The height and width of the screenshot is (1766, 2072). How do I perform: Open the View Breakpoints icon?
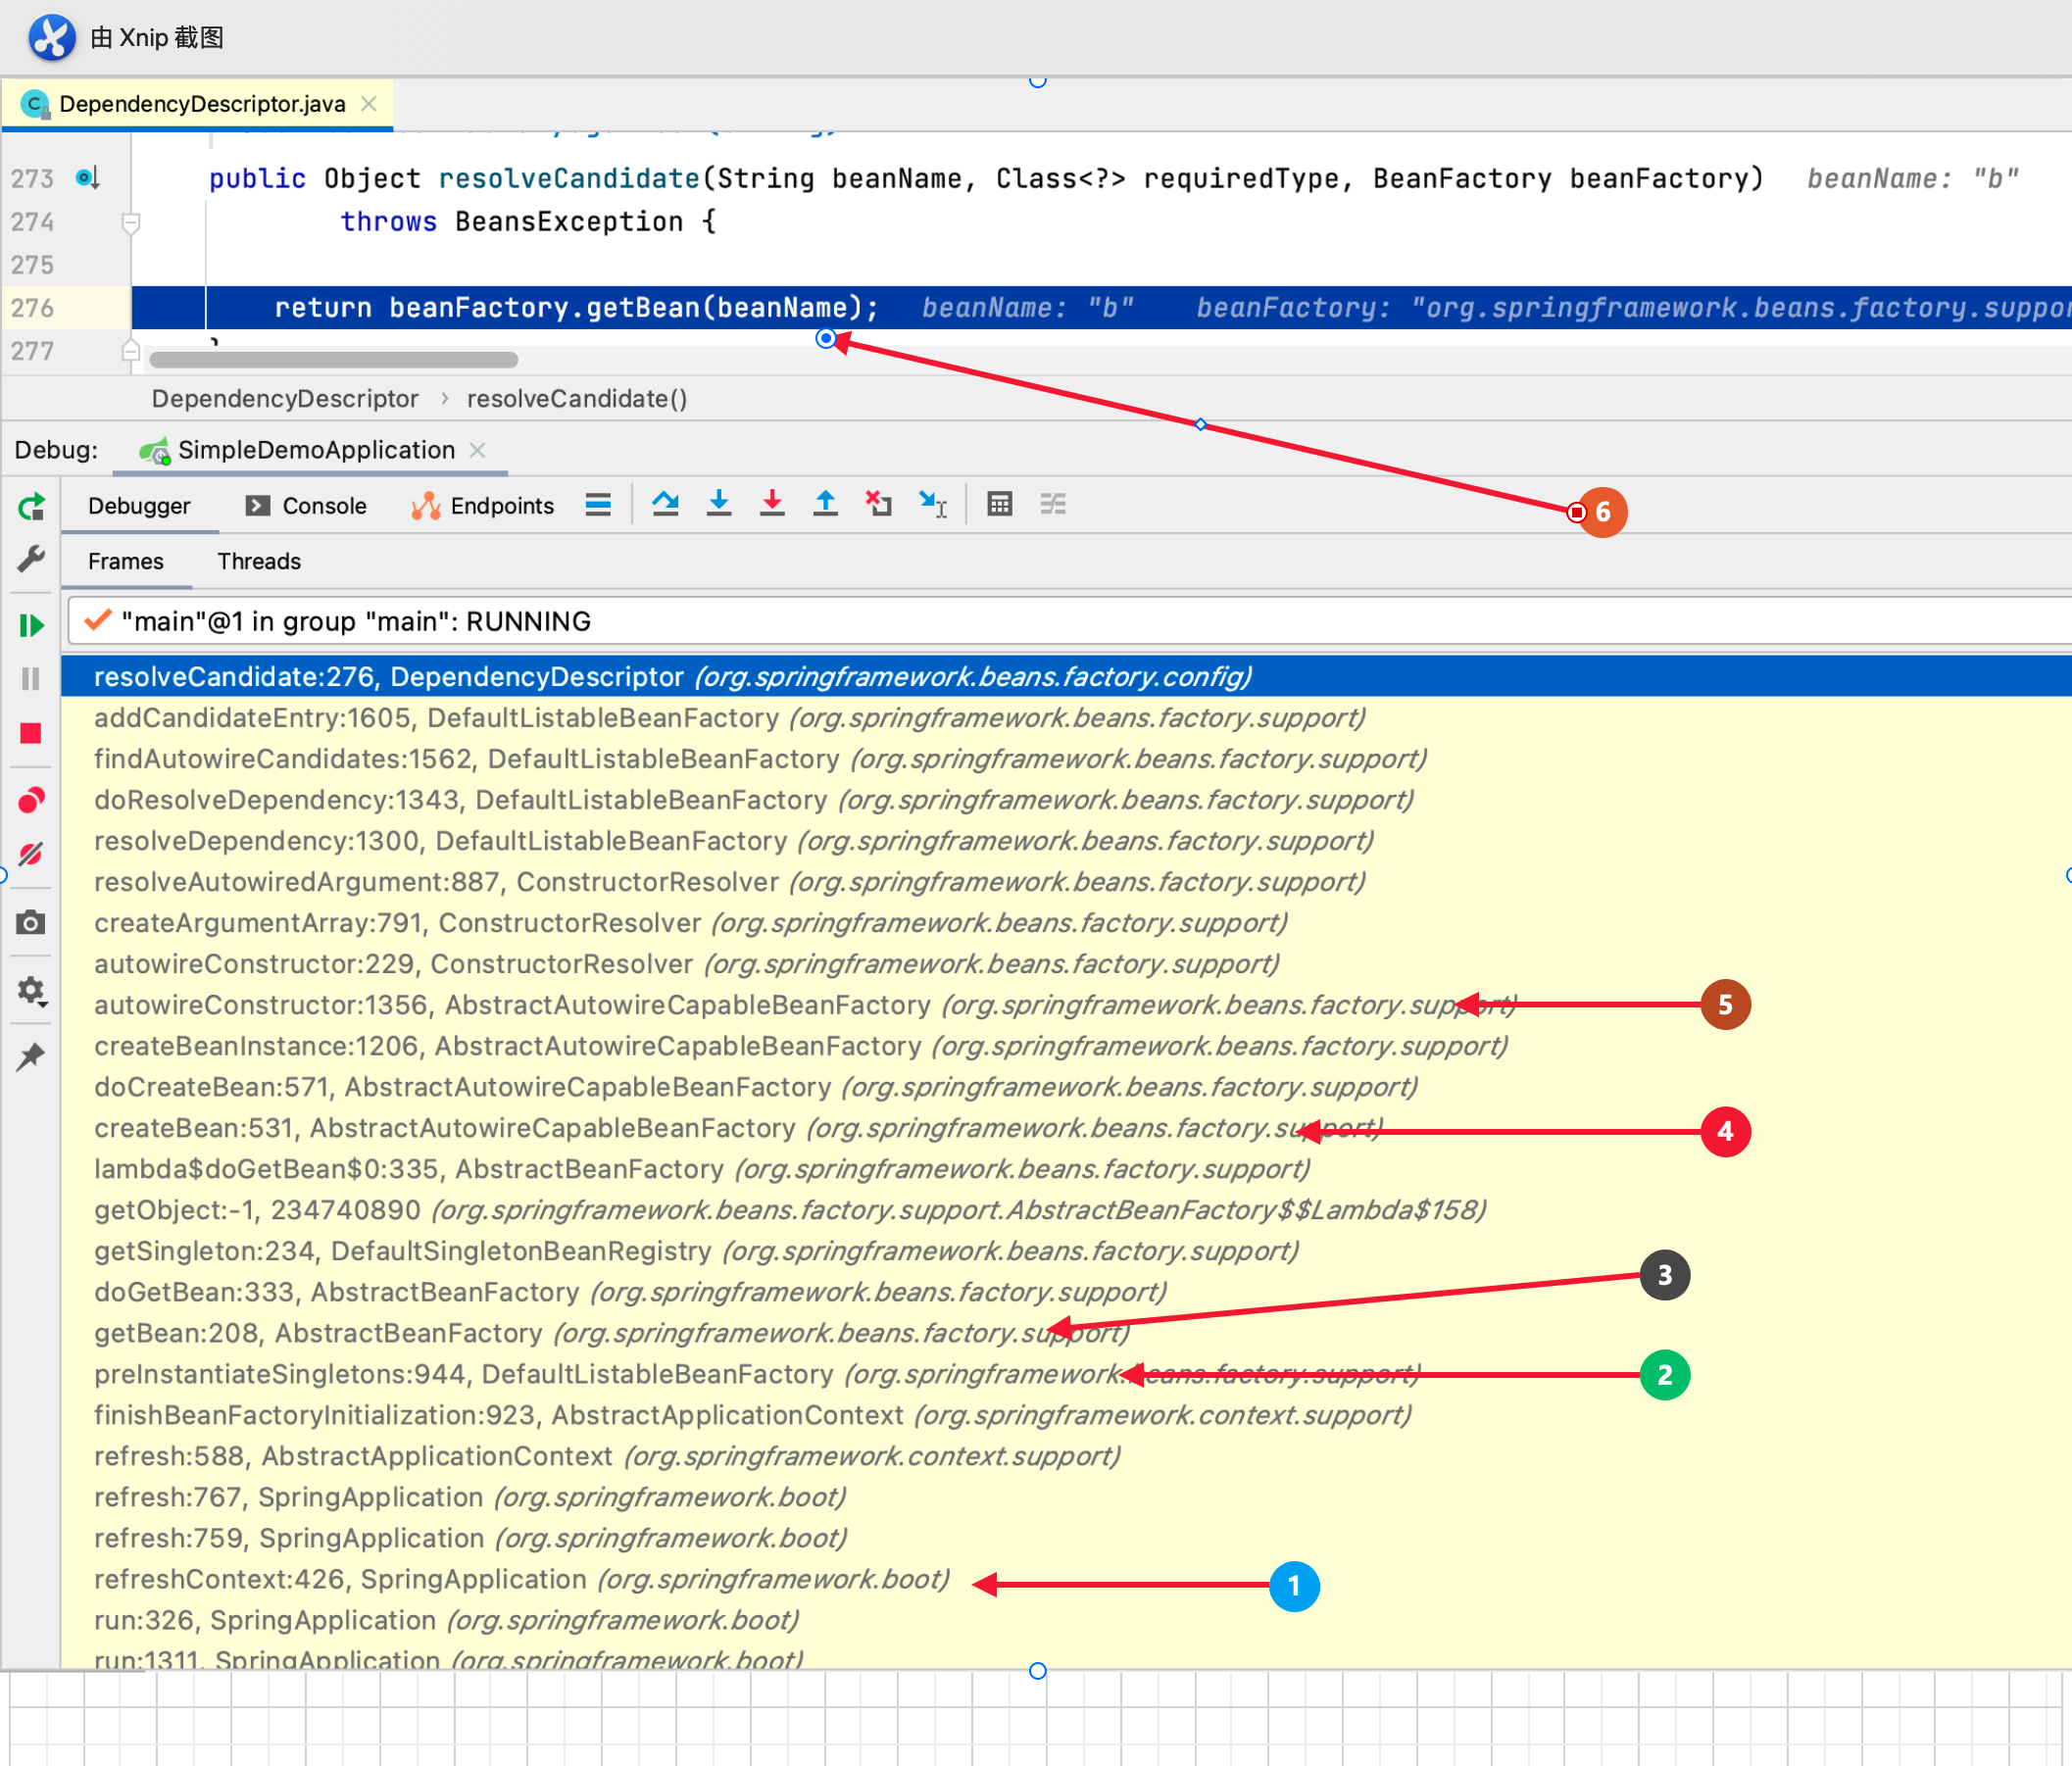(31, 800)
